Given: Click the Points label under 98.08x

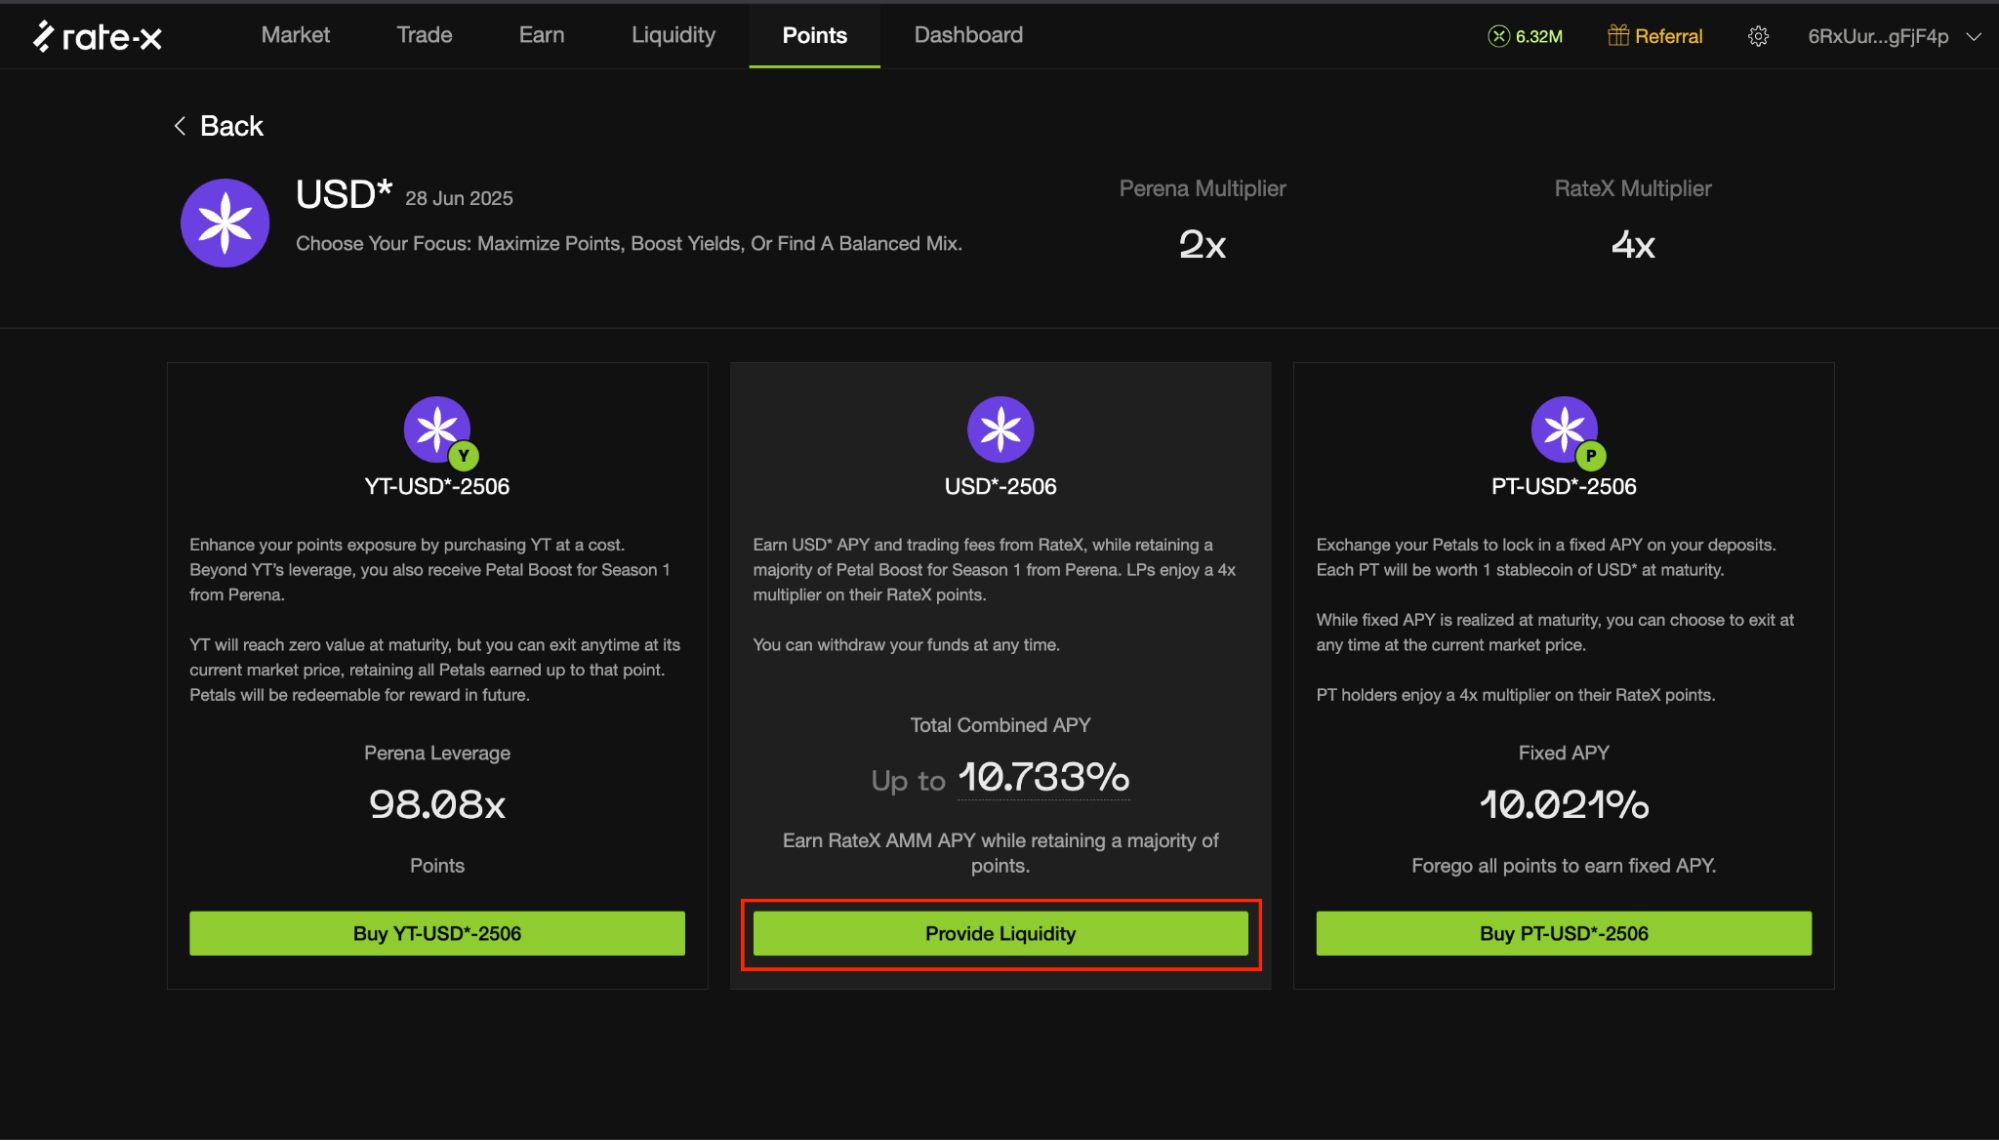Looking at the screenshot, I should [437, 865].
